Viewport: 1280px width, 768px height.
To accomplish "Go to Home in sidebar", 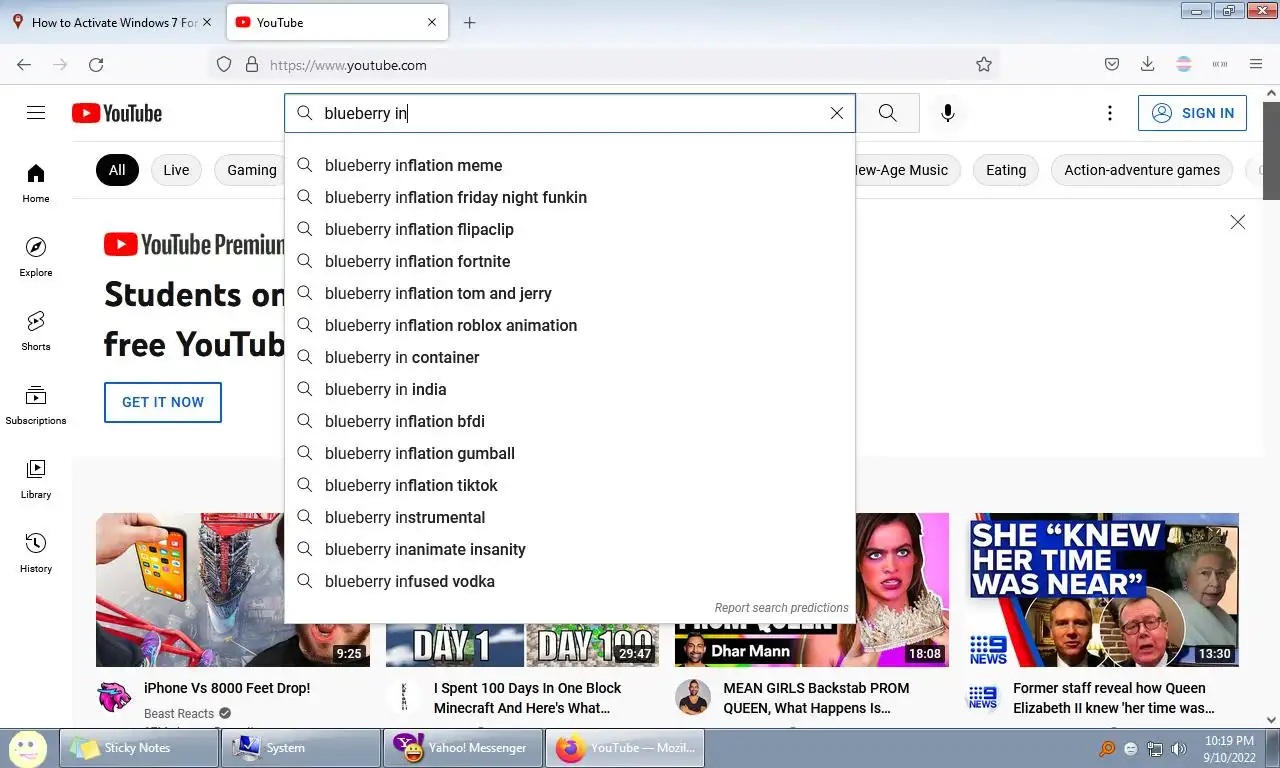I will (36, 183).
